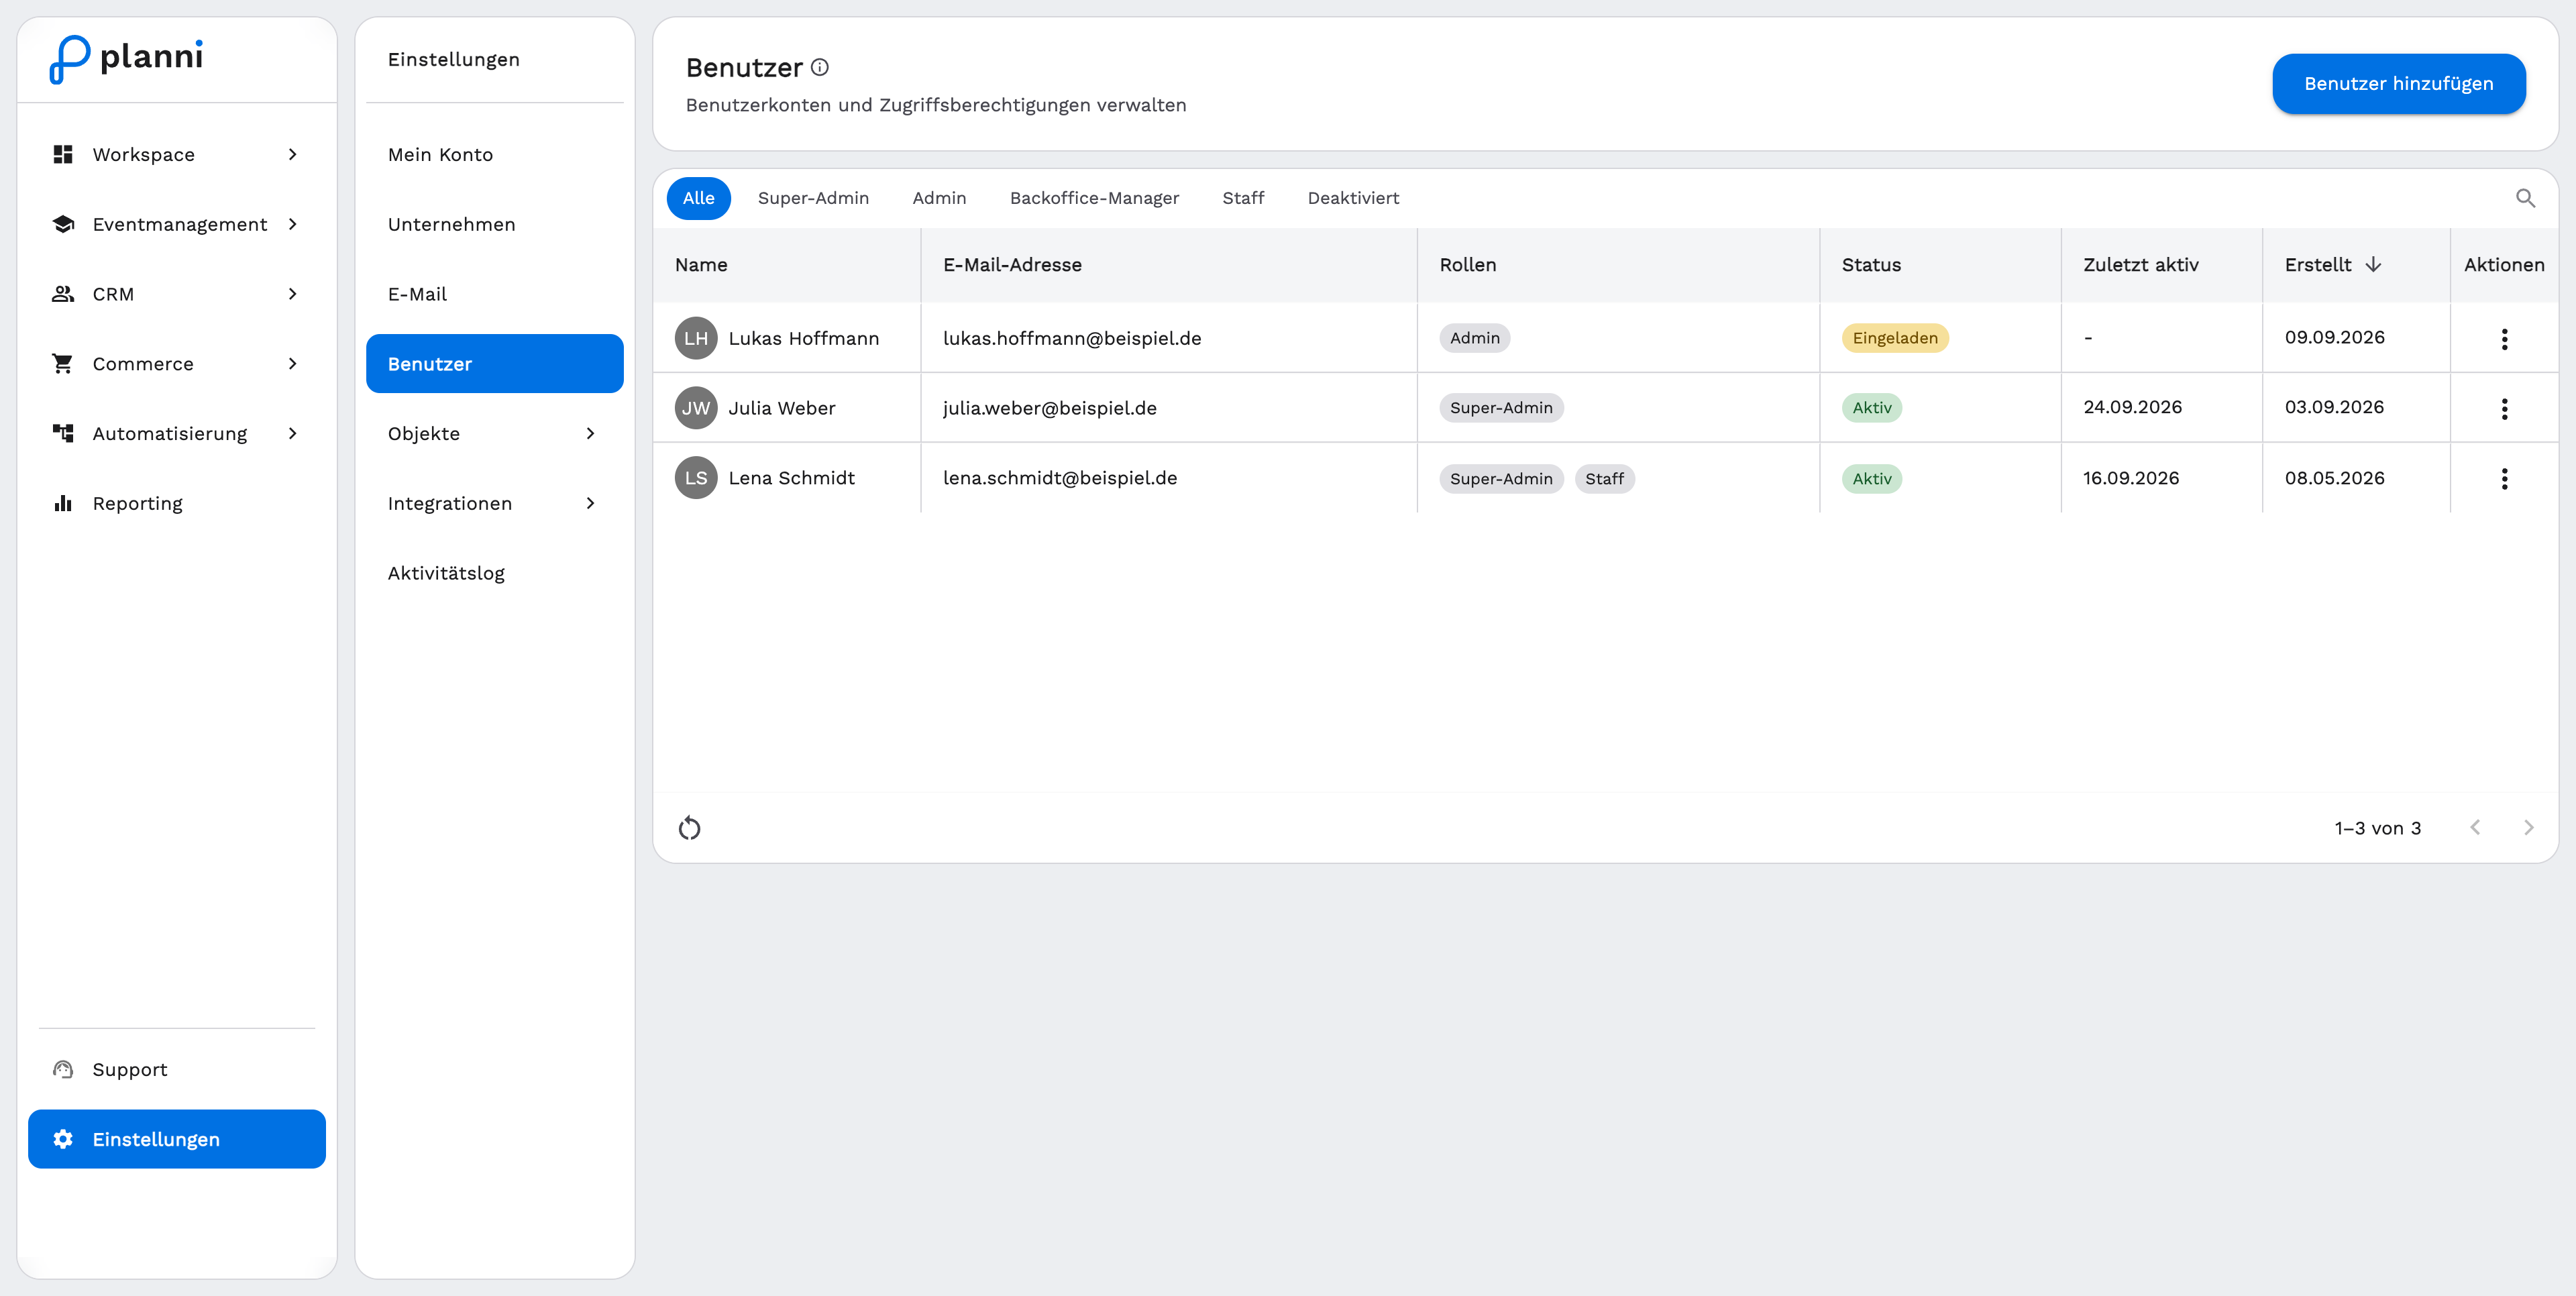Viewport: 2576px width, 1296px height.
Task: Open actions menu for Lukas Hoffmann
Action: [x=2504, y=339]
